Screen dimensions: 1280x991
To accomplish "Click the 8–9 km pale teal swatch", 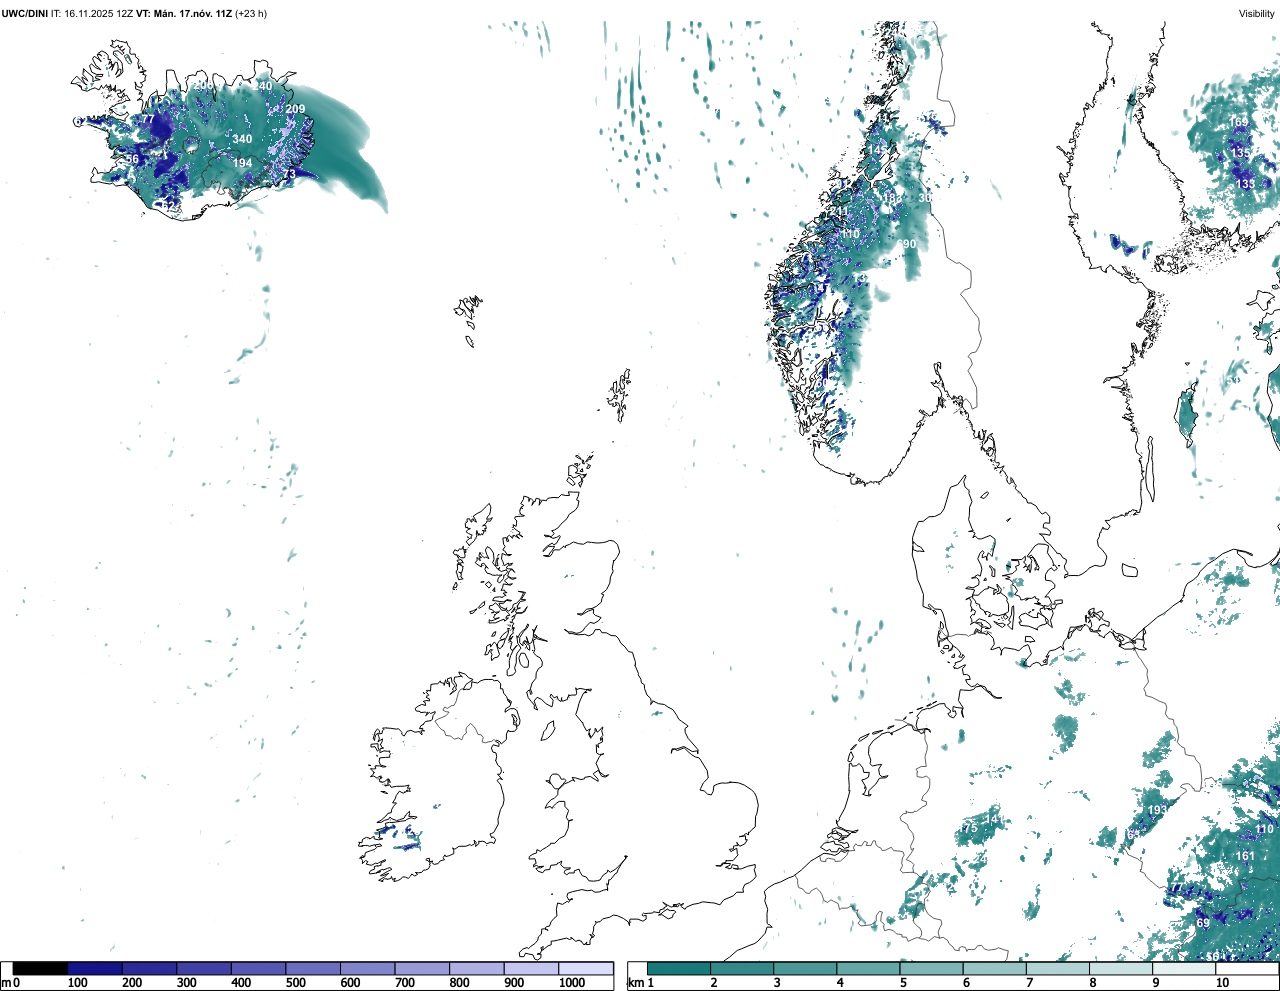I will [x=1121, y=969].
